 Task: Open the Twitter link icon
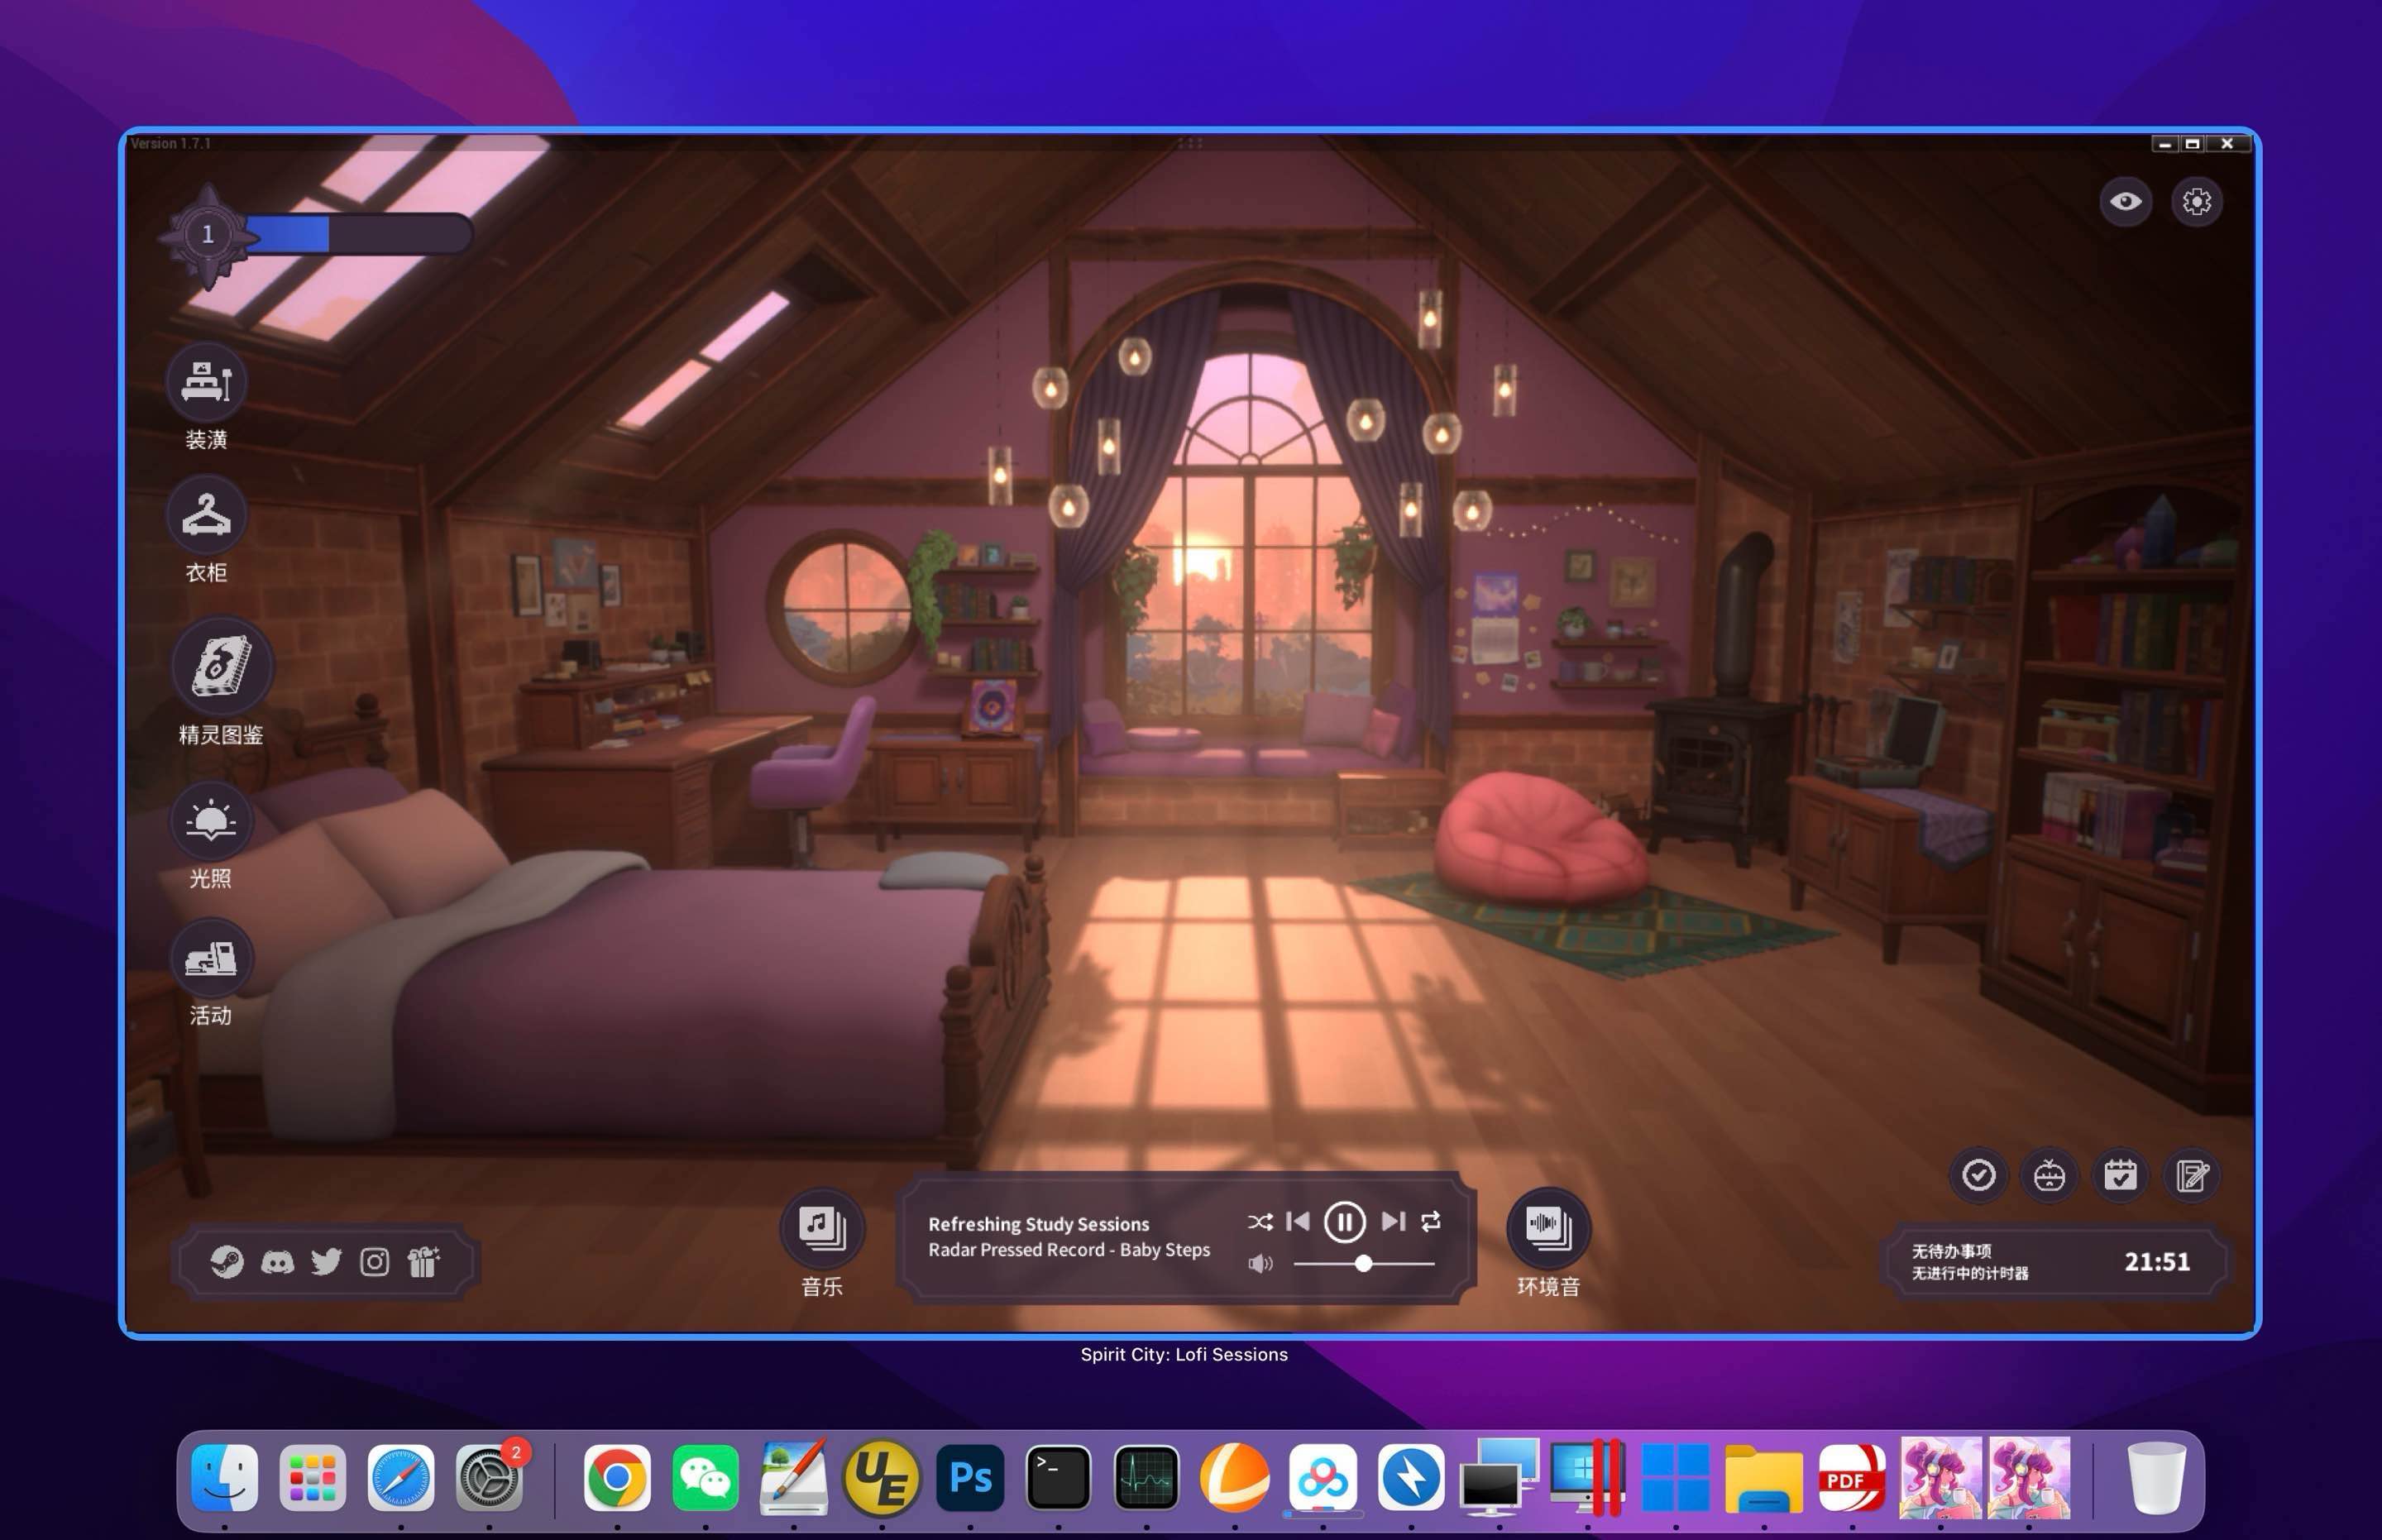point(326,1262)
